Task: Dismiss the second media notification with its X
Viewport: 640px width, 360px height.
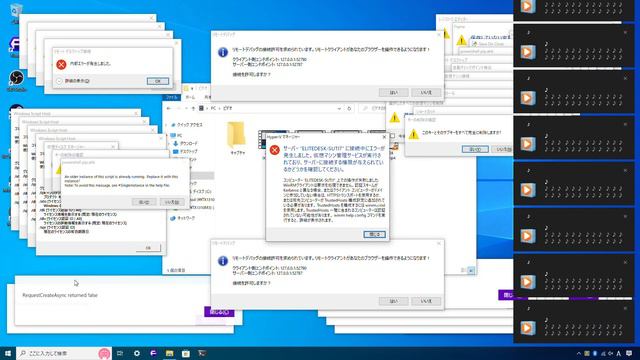Action: [625, 32]
